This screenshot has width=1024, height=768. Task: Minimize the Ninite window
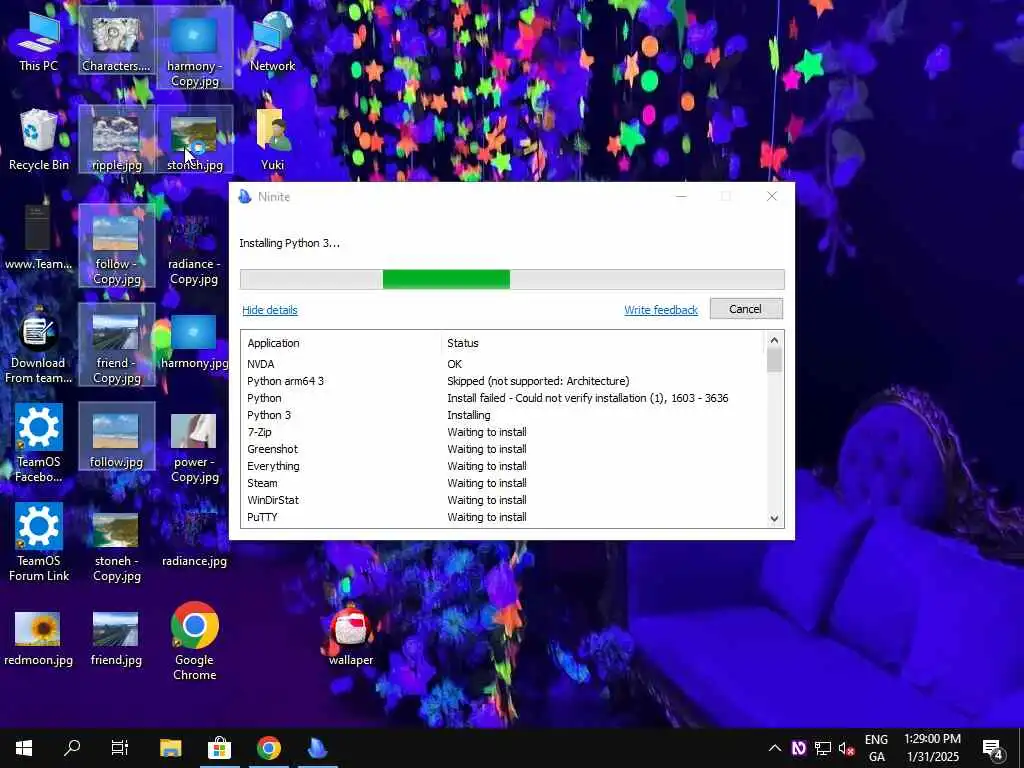[681, 196]
